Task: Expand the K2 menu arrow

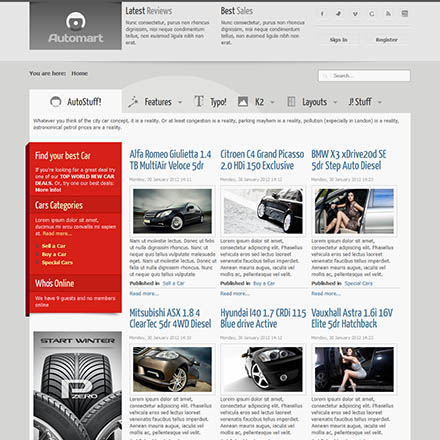Action: (x=272, y=102)
